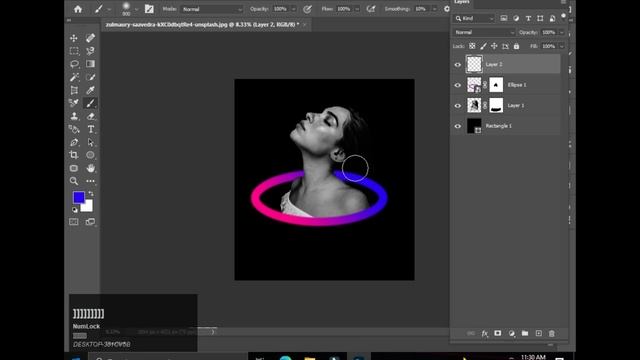The height and width of the screenshot is (360, 640).
Task: Open the layer Opacity dropdown arrow
Action: point(562,32)
